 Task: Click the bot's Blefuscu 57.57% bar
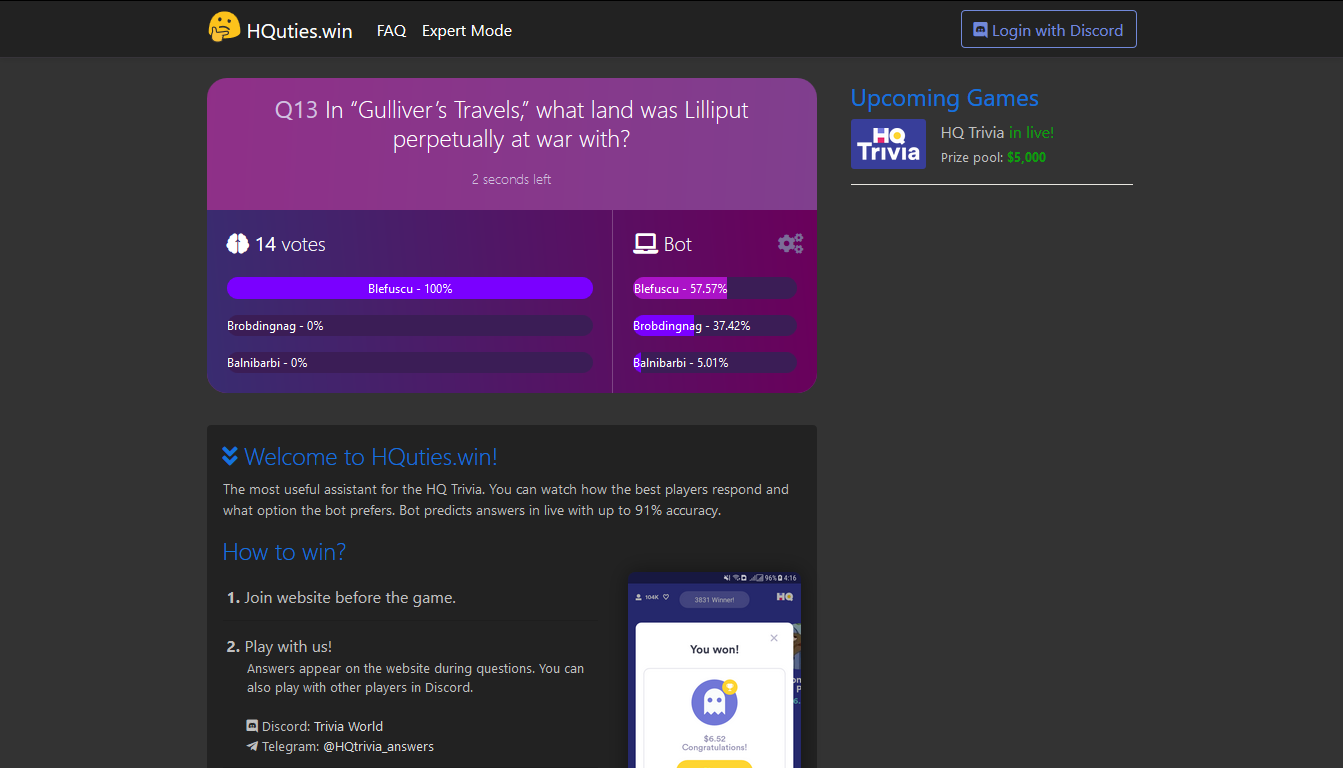715,288
